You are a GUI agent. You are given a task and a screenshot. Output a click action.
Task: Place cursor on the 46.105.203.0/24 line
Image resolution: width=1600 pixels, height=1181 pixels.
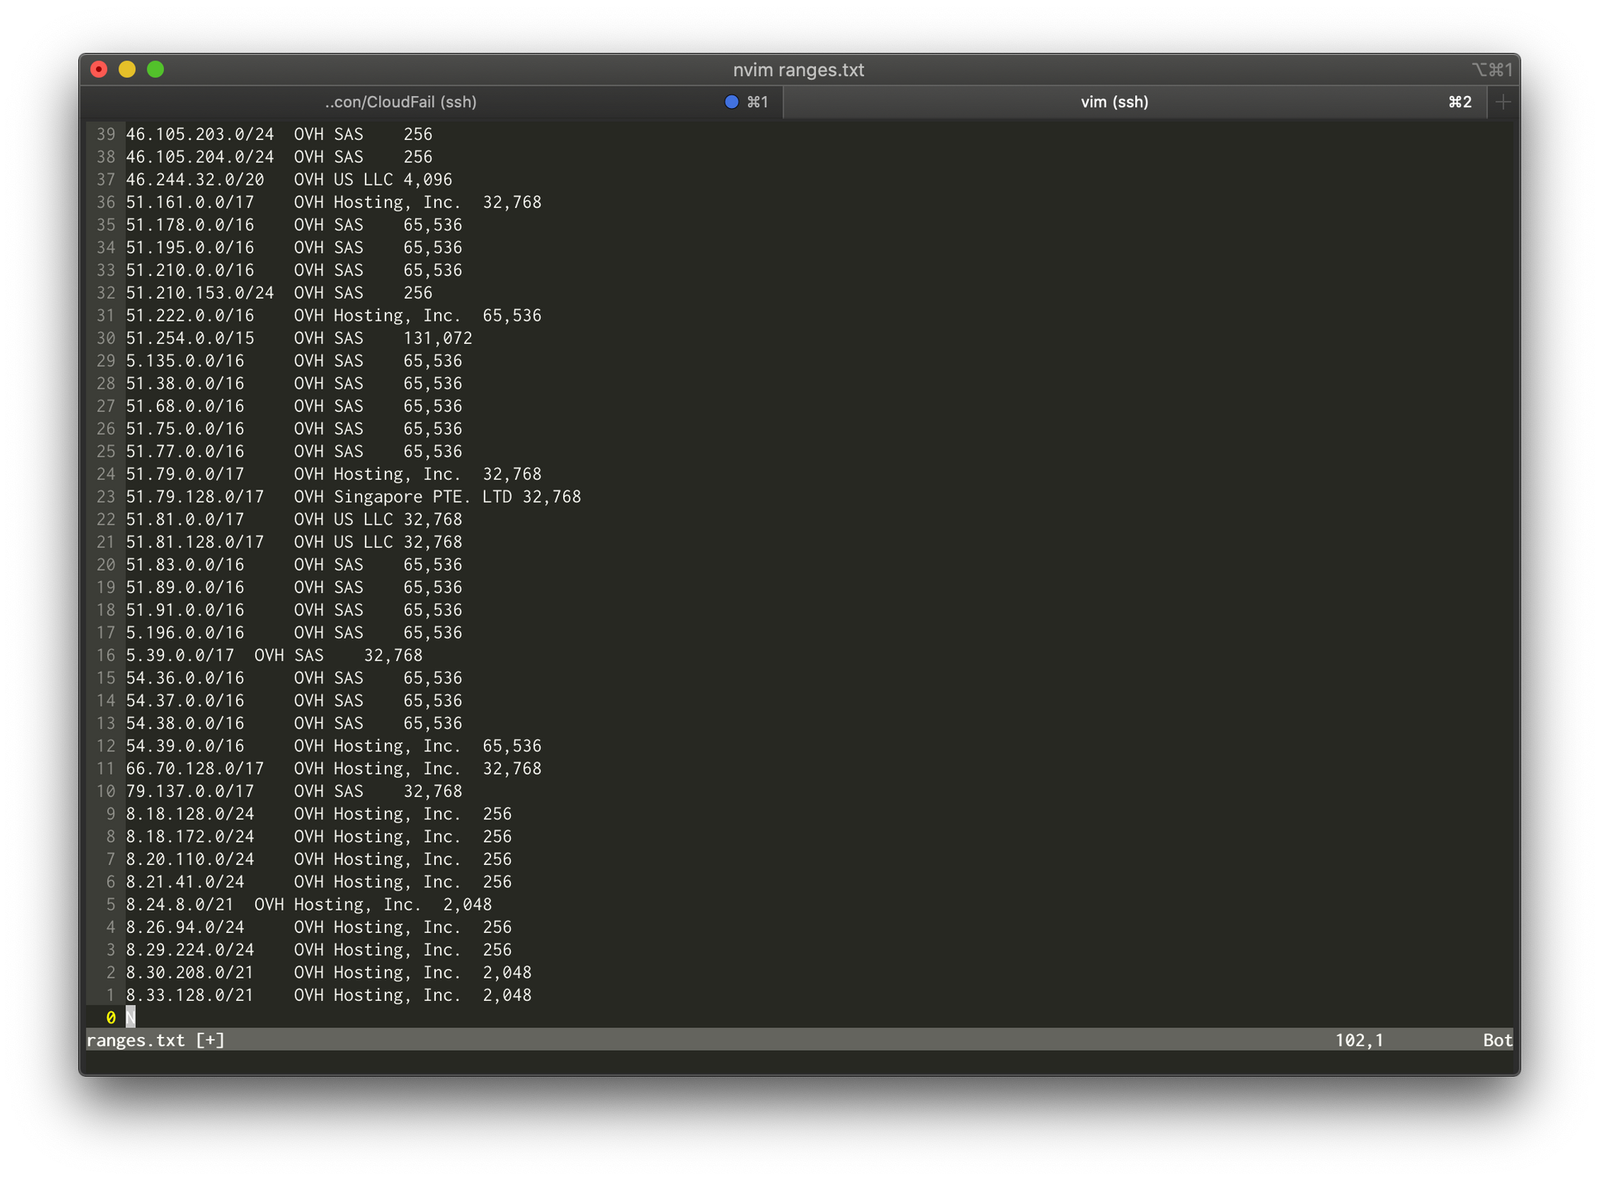pyautogui.click(x=200, y=134)
